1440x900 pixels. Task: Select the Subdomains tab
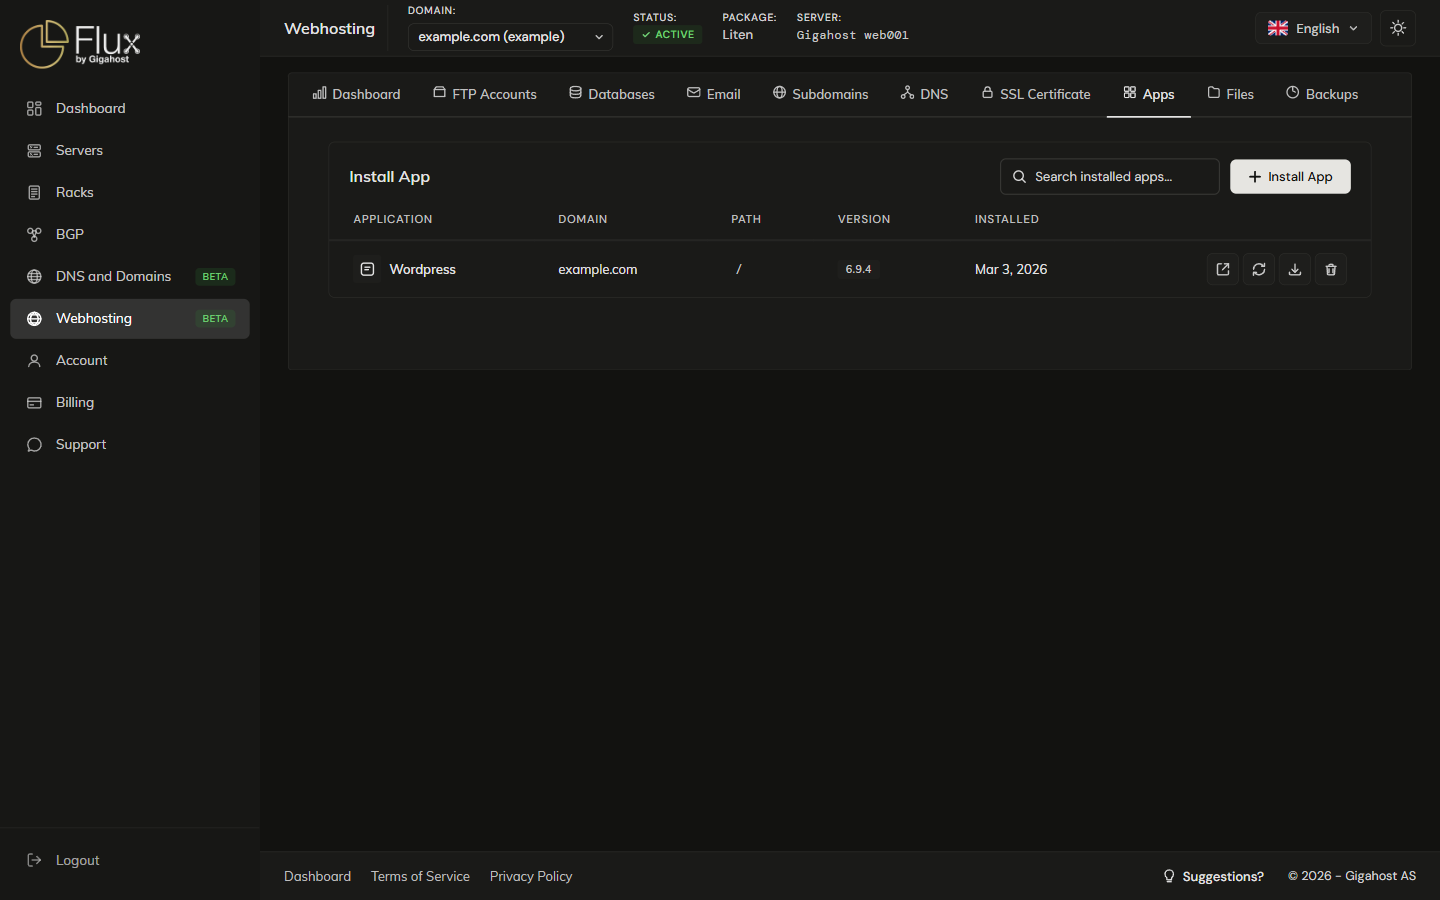click(x=821, y=94)
